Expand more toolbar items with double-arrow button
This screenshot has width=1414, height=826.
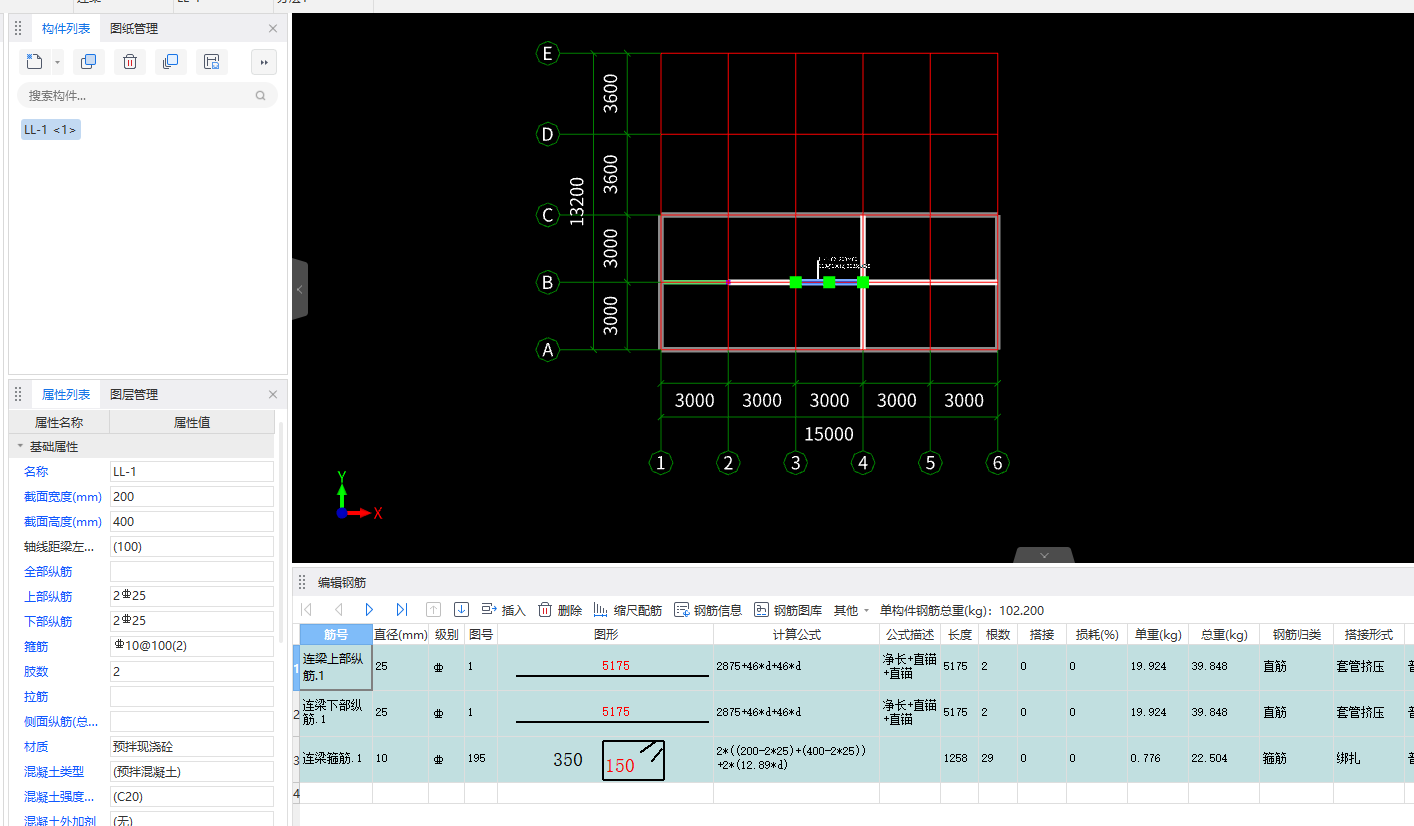(x=264, y=62)
